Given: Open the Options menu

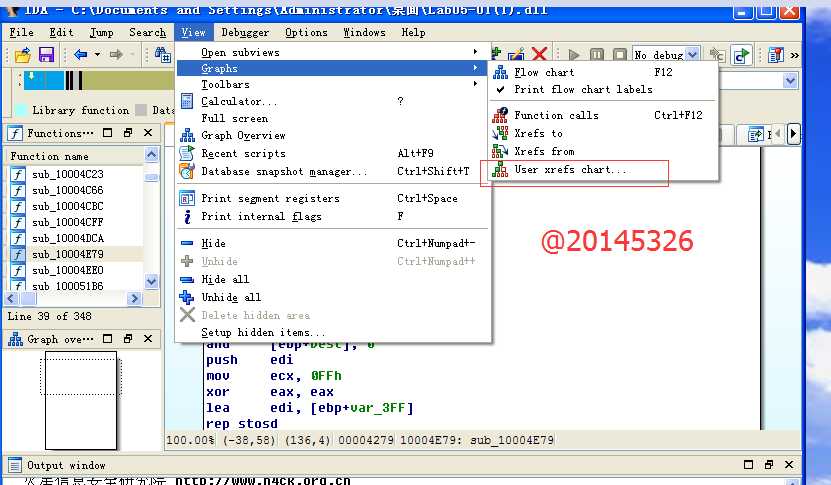Looking at the screenshot, I should pyautogui.click(x=306, y=32).
